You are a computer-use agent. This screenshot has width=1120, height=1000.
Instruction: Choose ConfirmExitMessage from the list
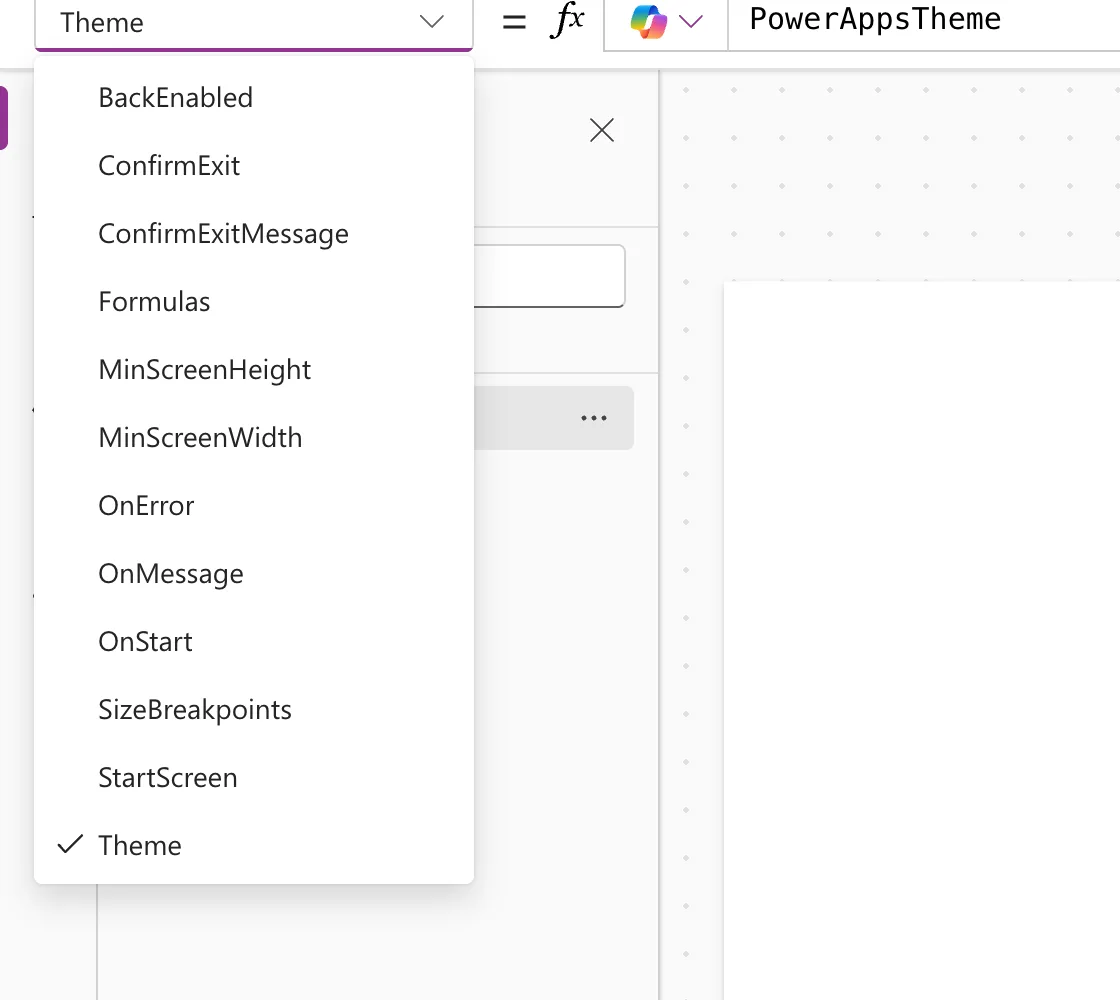pyautogui.click(x=254, y=234)
